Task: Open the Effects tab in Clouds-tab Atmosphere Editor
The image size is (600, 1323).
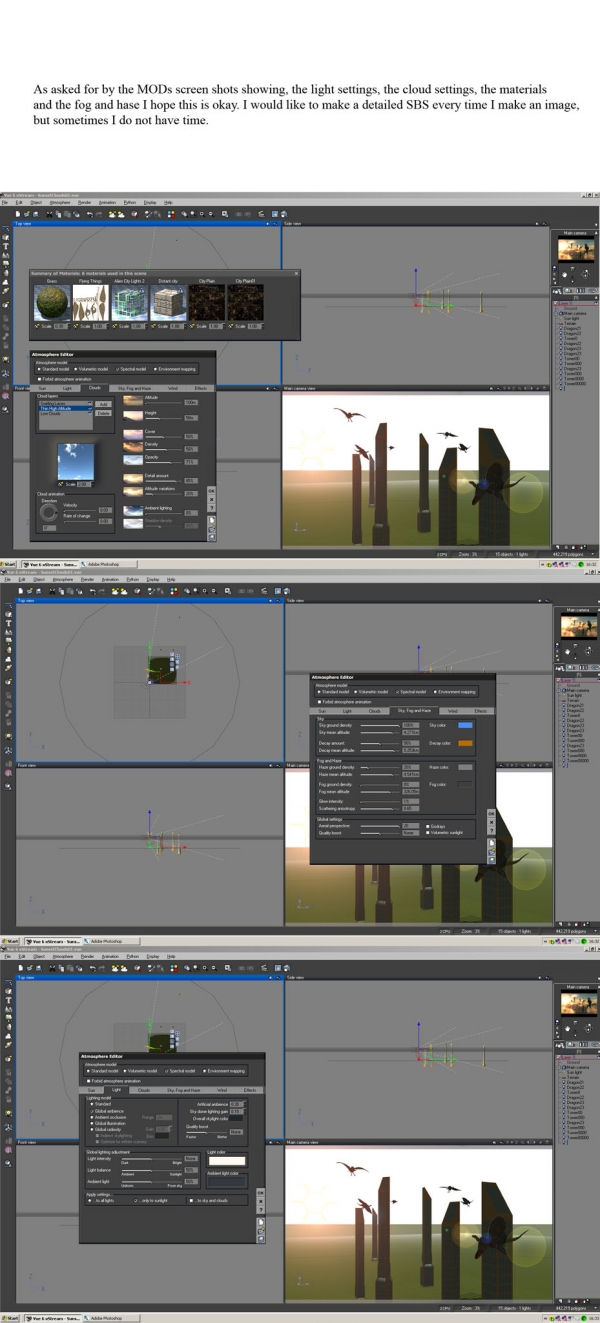Action: pos(200,388)
